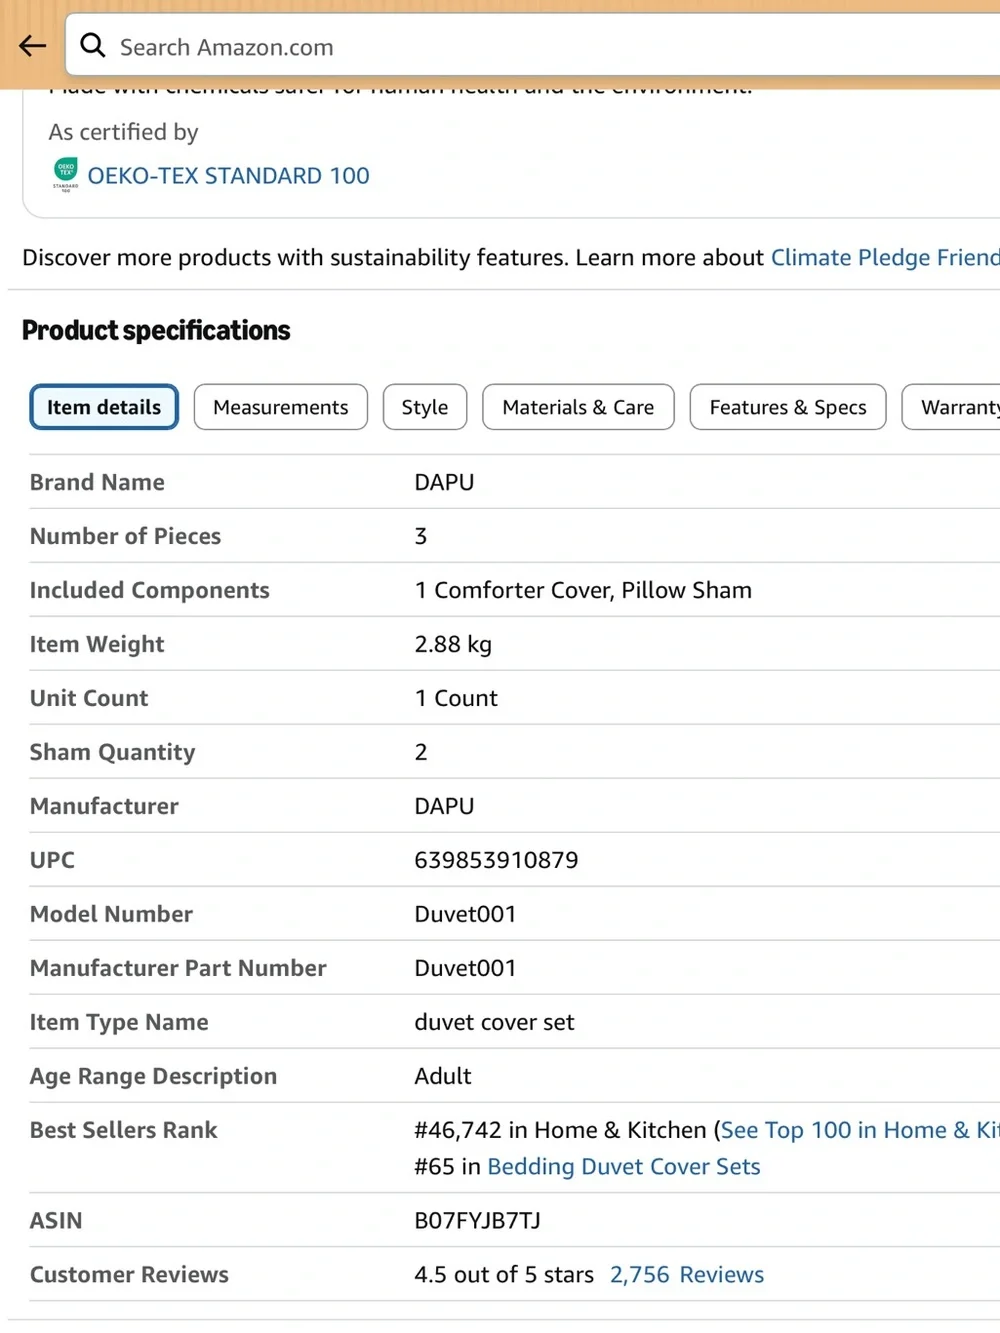
Task: Click the As certified by text
Action: [123, 133]
